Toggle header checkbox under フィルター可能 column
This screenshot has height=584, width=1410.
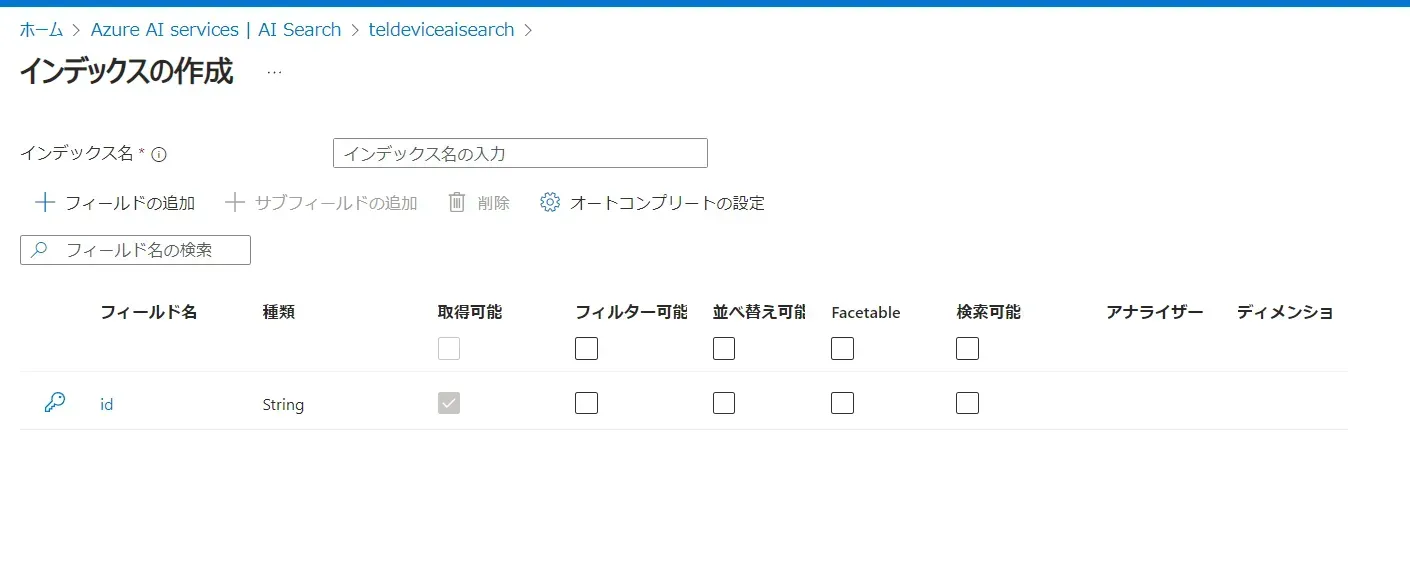point(587,349)
